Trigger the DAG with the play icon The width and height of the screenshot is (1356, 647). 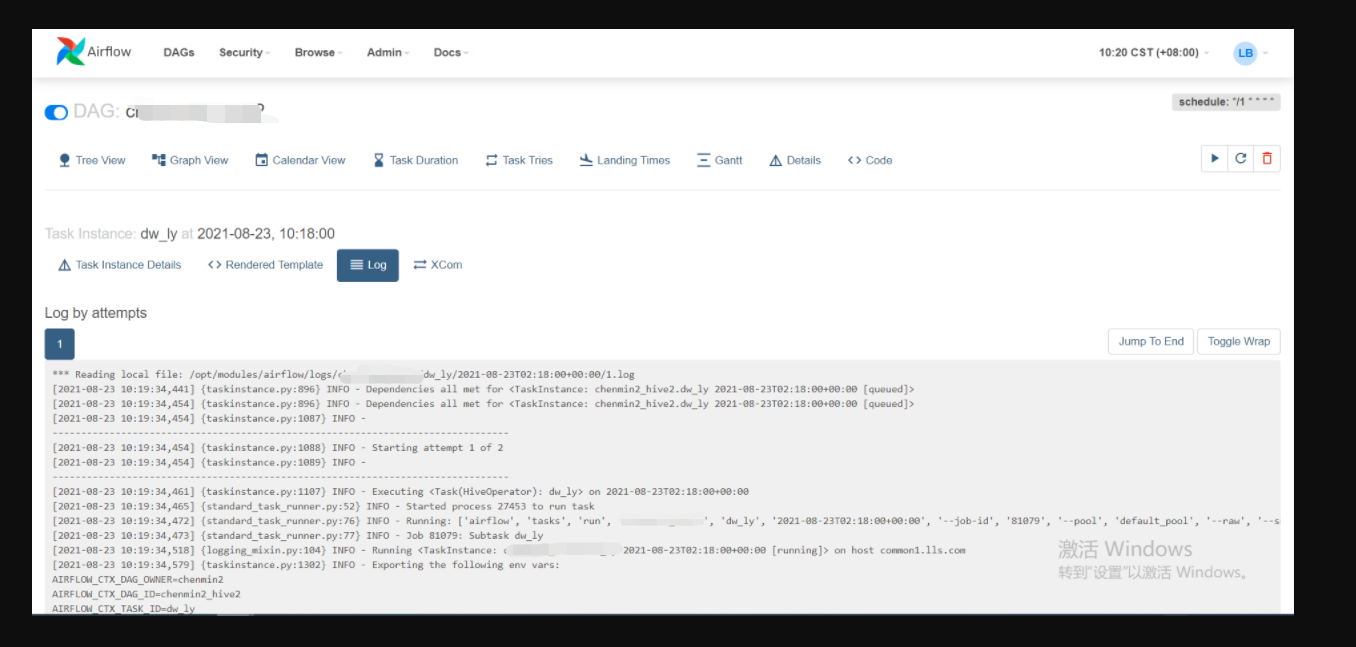pyautogui.click(x=1214, y=158)
